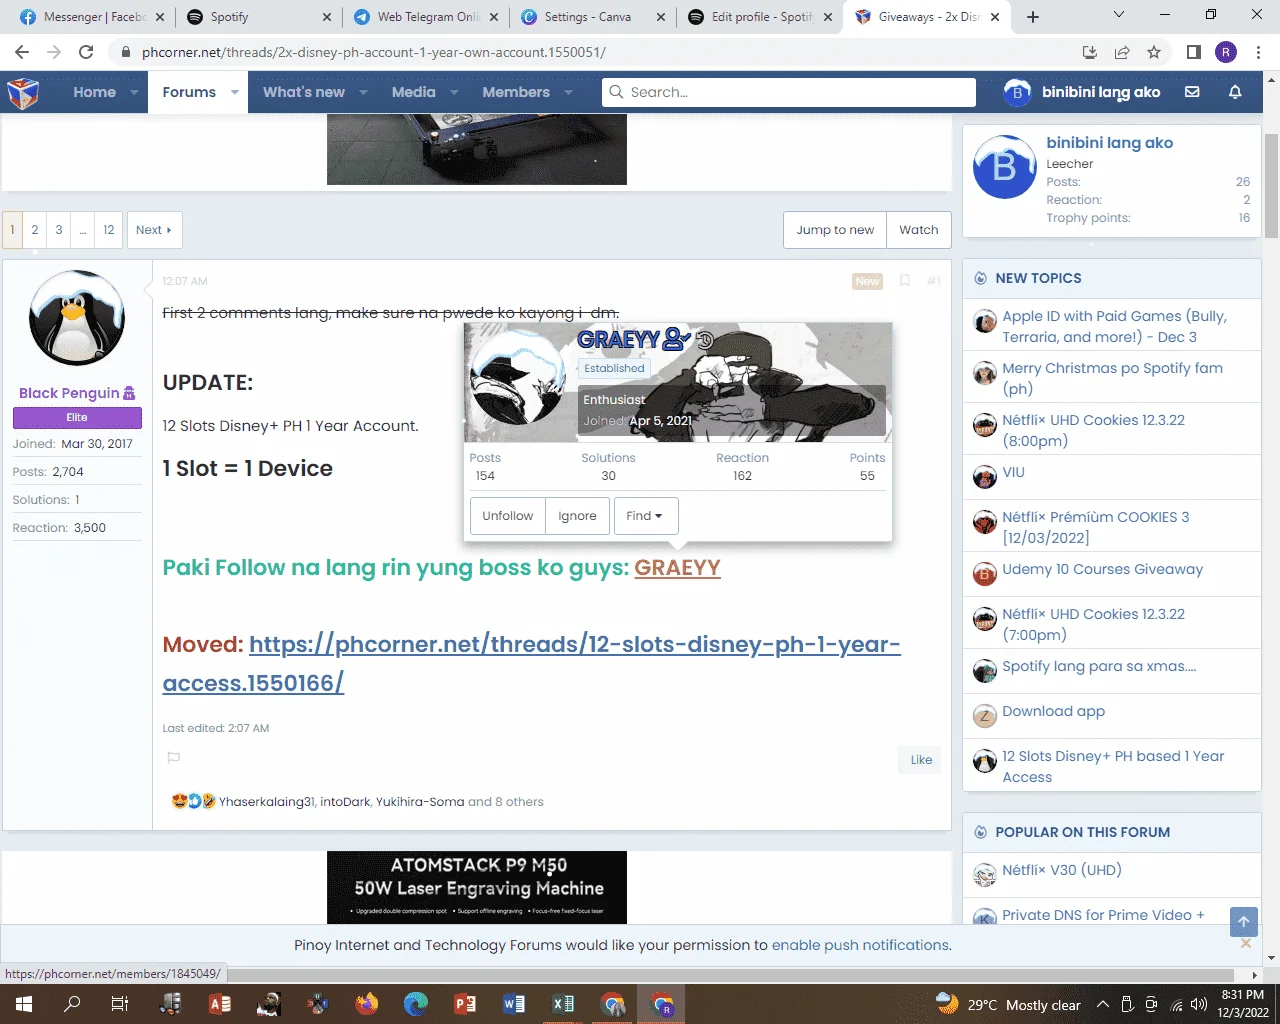Open the inbox envelope icon
Image resolution: width=1280 pixels, height=1024 pixels.
pyautogui.click(x=1192, y=92)
